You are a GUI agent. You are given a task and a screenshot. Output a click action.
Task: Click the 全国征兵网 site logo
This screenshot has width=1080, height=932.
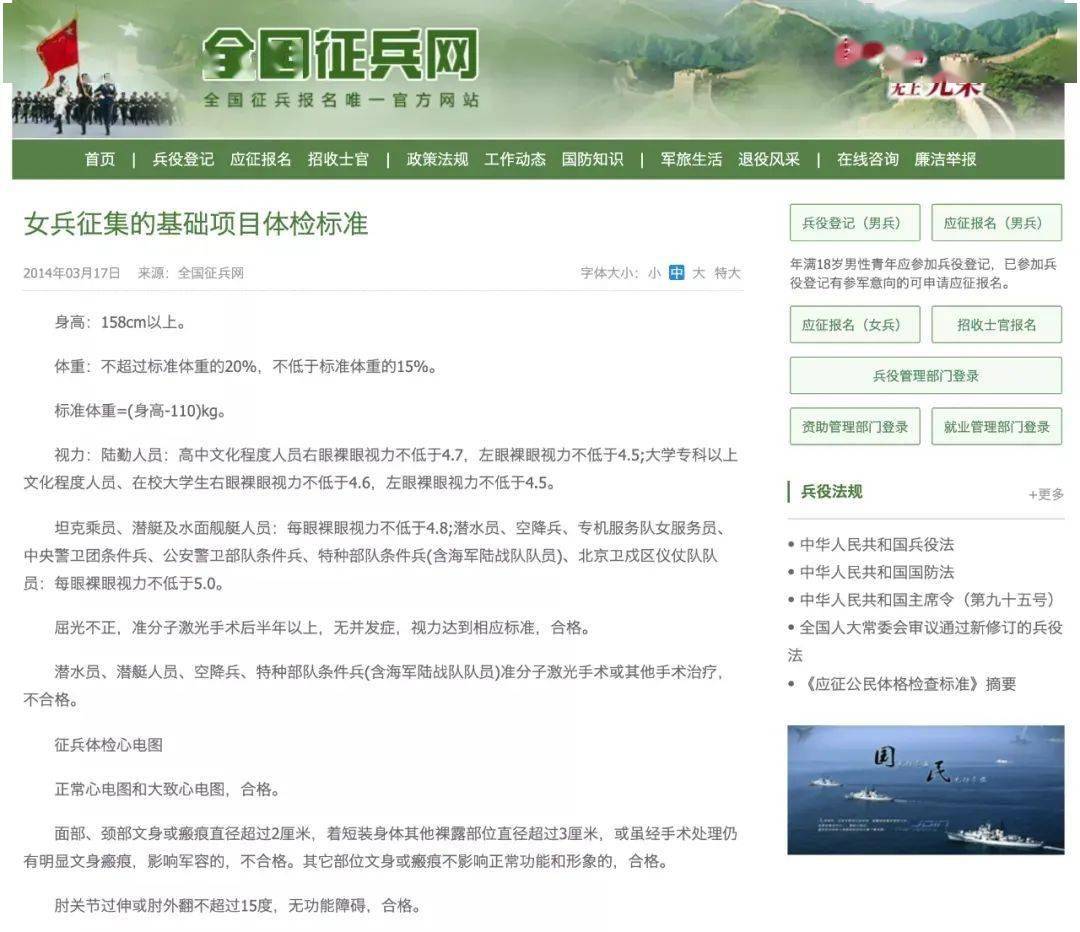point(340,60)
